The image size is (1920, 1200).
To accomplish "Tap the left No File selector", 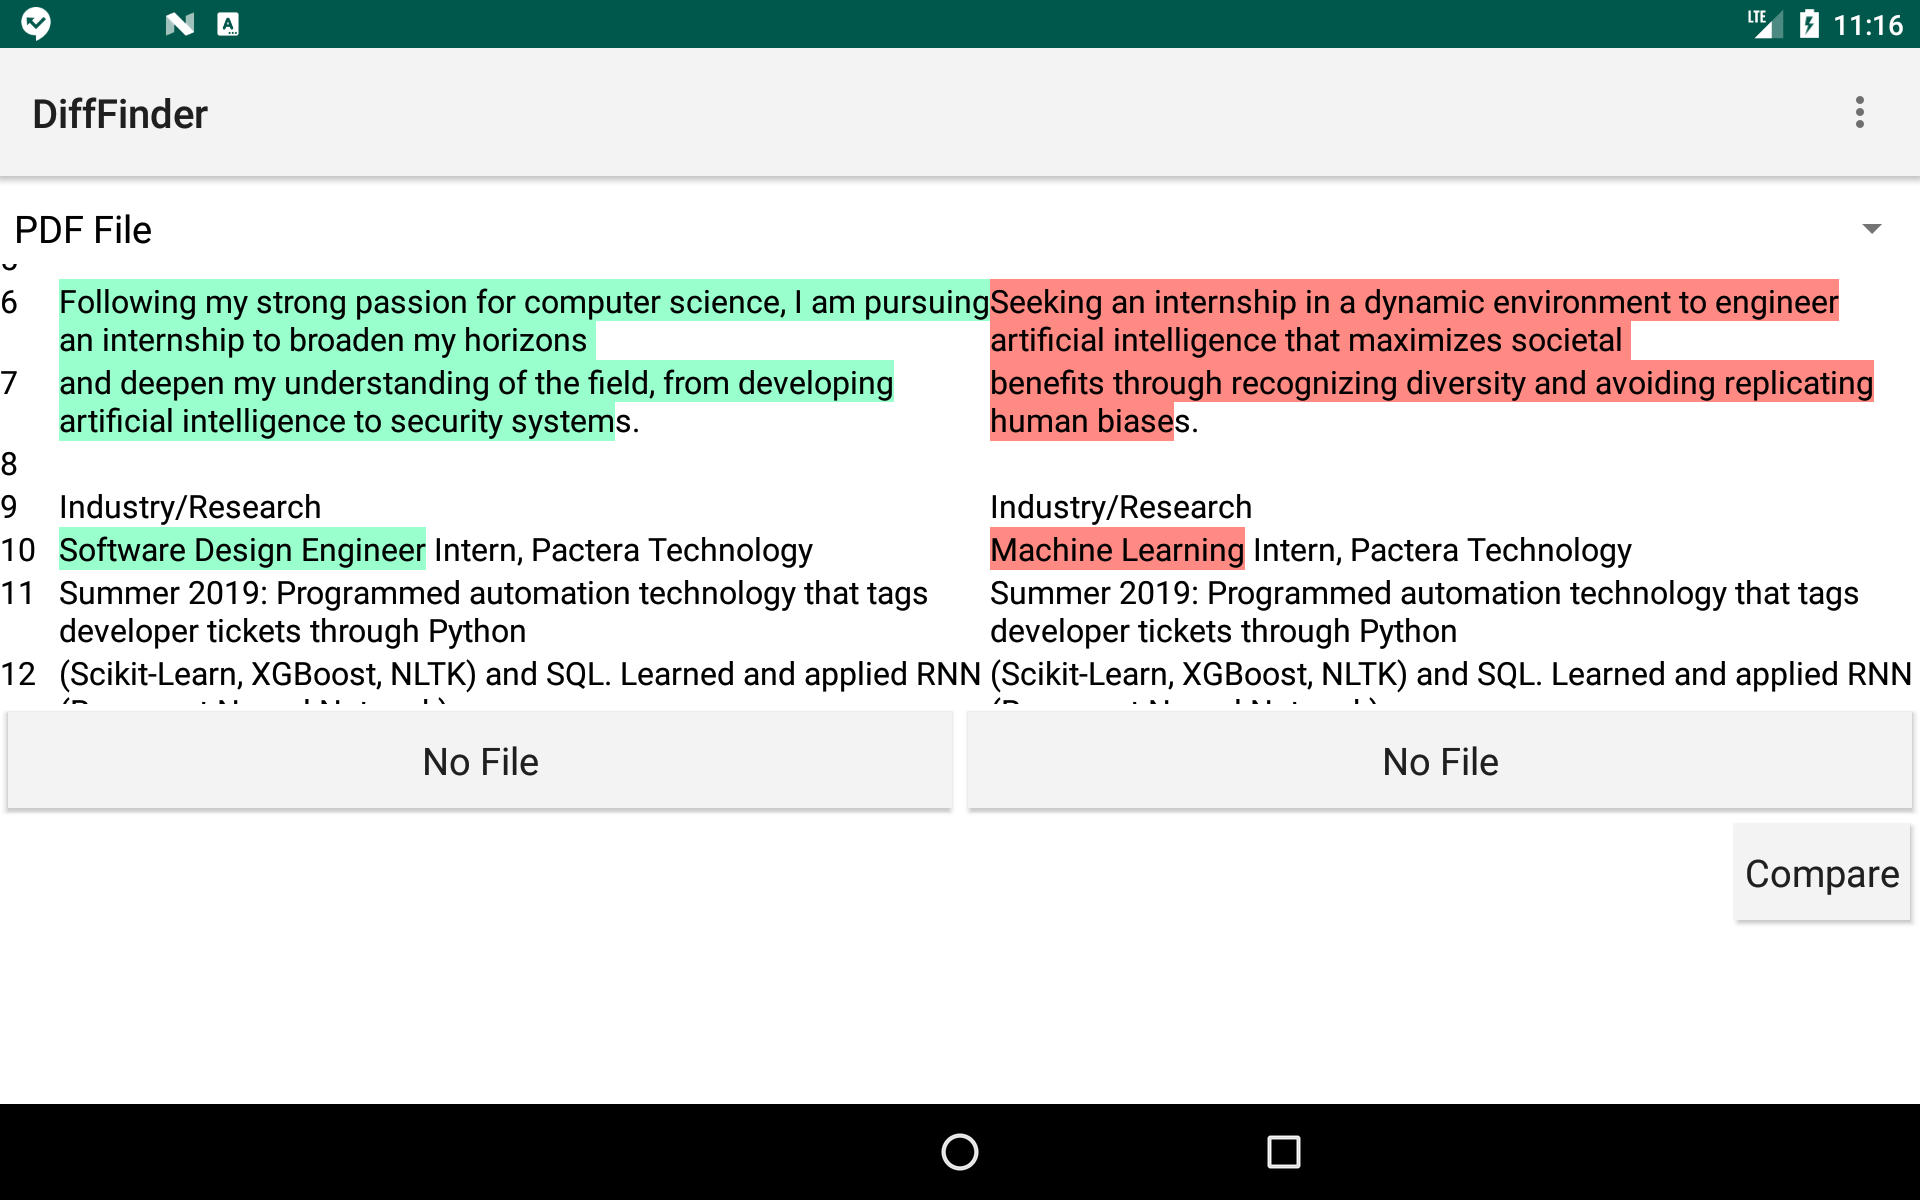I will pos(480,761).
